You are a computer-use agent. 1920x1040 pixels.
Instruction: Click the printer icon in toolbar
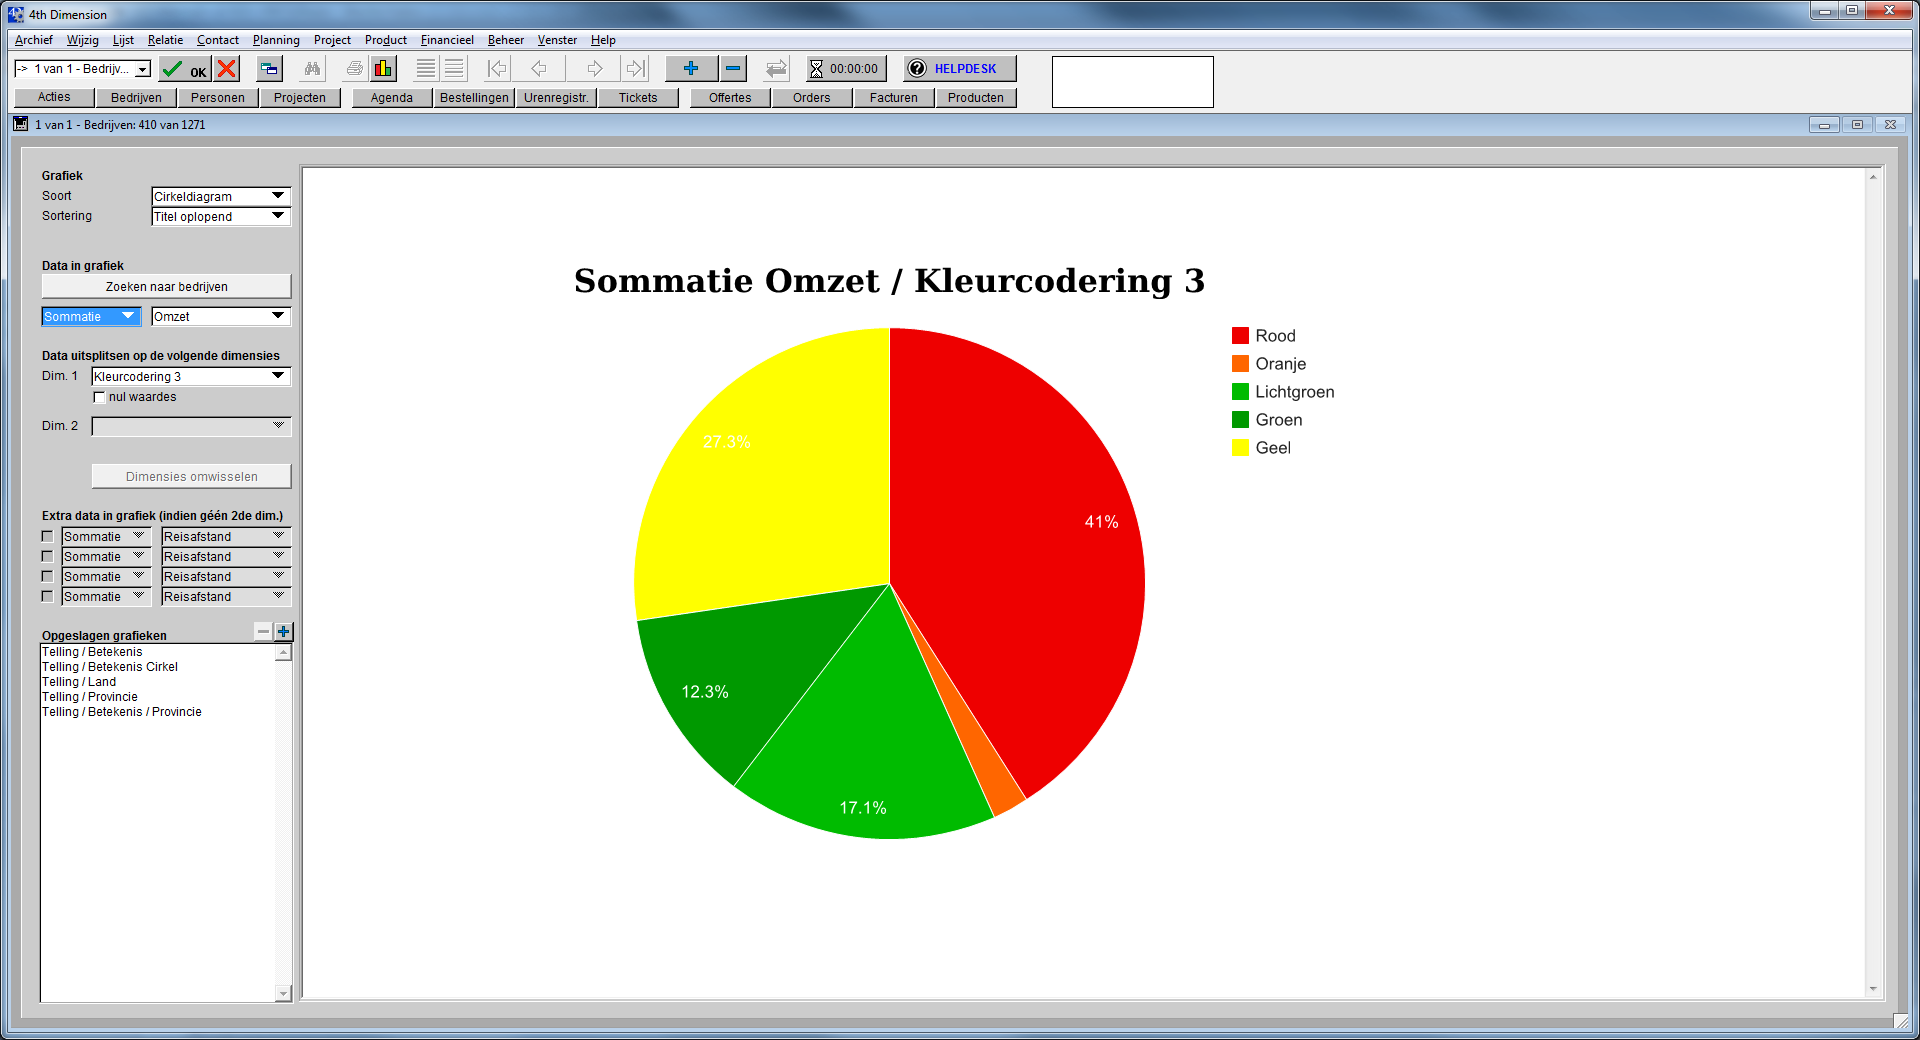point(354,69)
